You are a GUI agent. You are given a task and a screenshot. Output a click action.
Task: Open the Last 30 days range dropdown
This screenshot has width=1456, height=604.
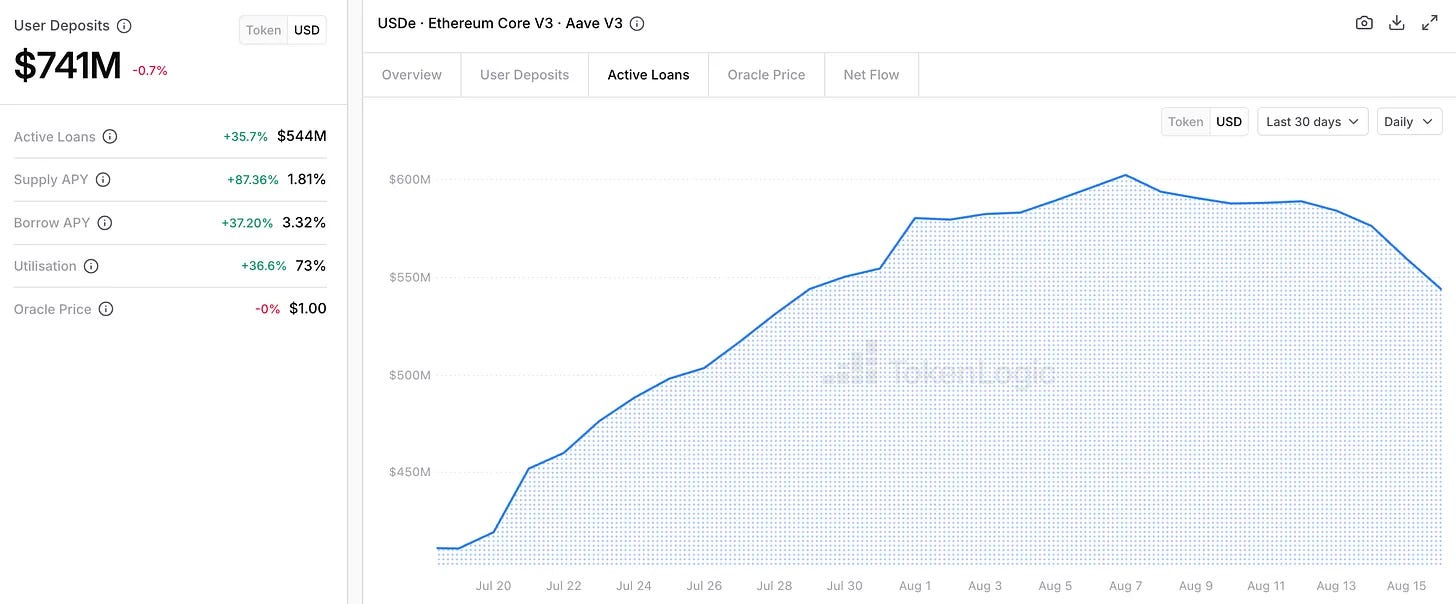1312,122
